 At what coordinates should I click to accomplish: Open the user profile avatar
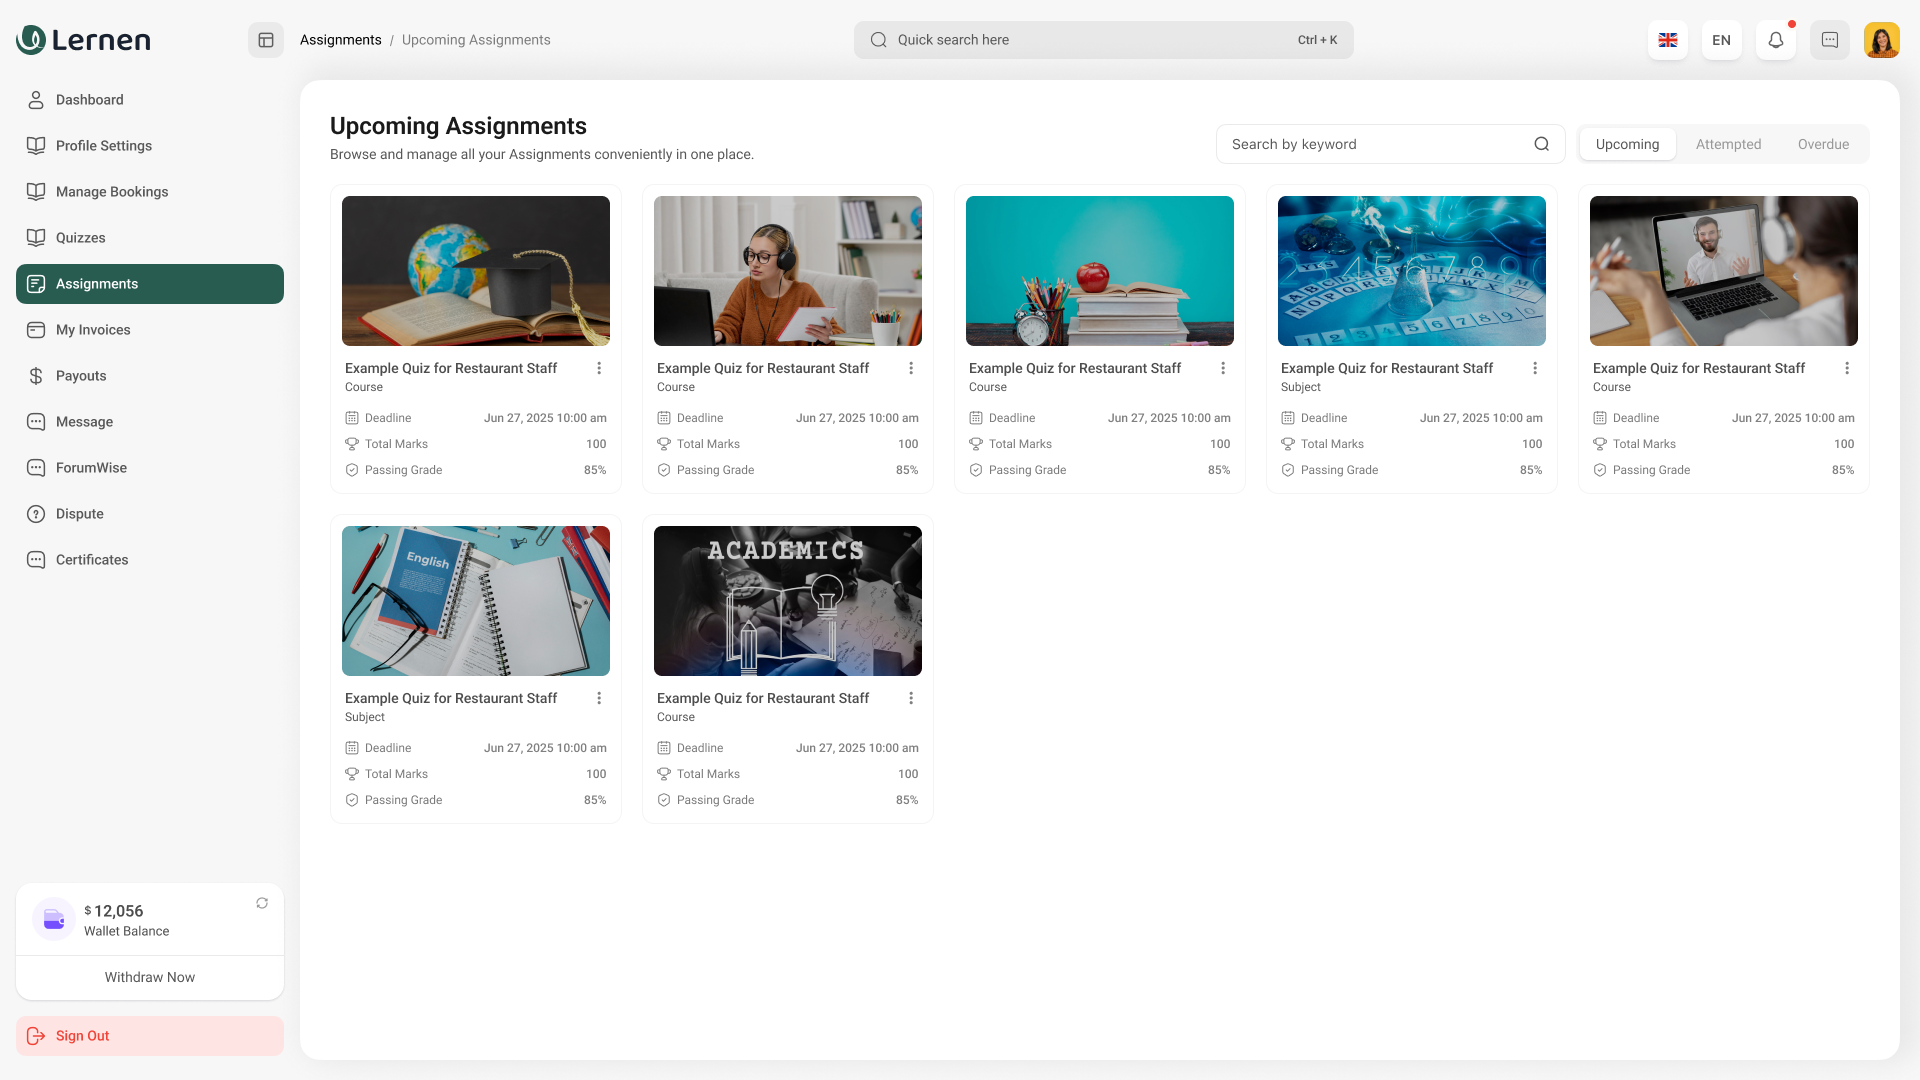click(x=1882, y=40)
